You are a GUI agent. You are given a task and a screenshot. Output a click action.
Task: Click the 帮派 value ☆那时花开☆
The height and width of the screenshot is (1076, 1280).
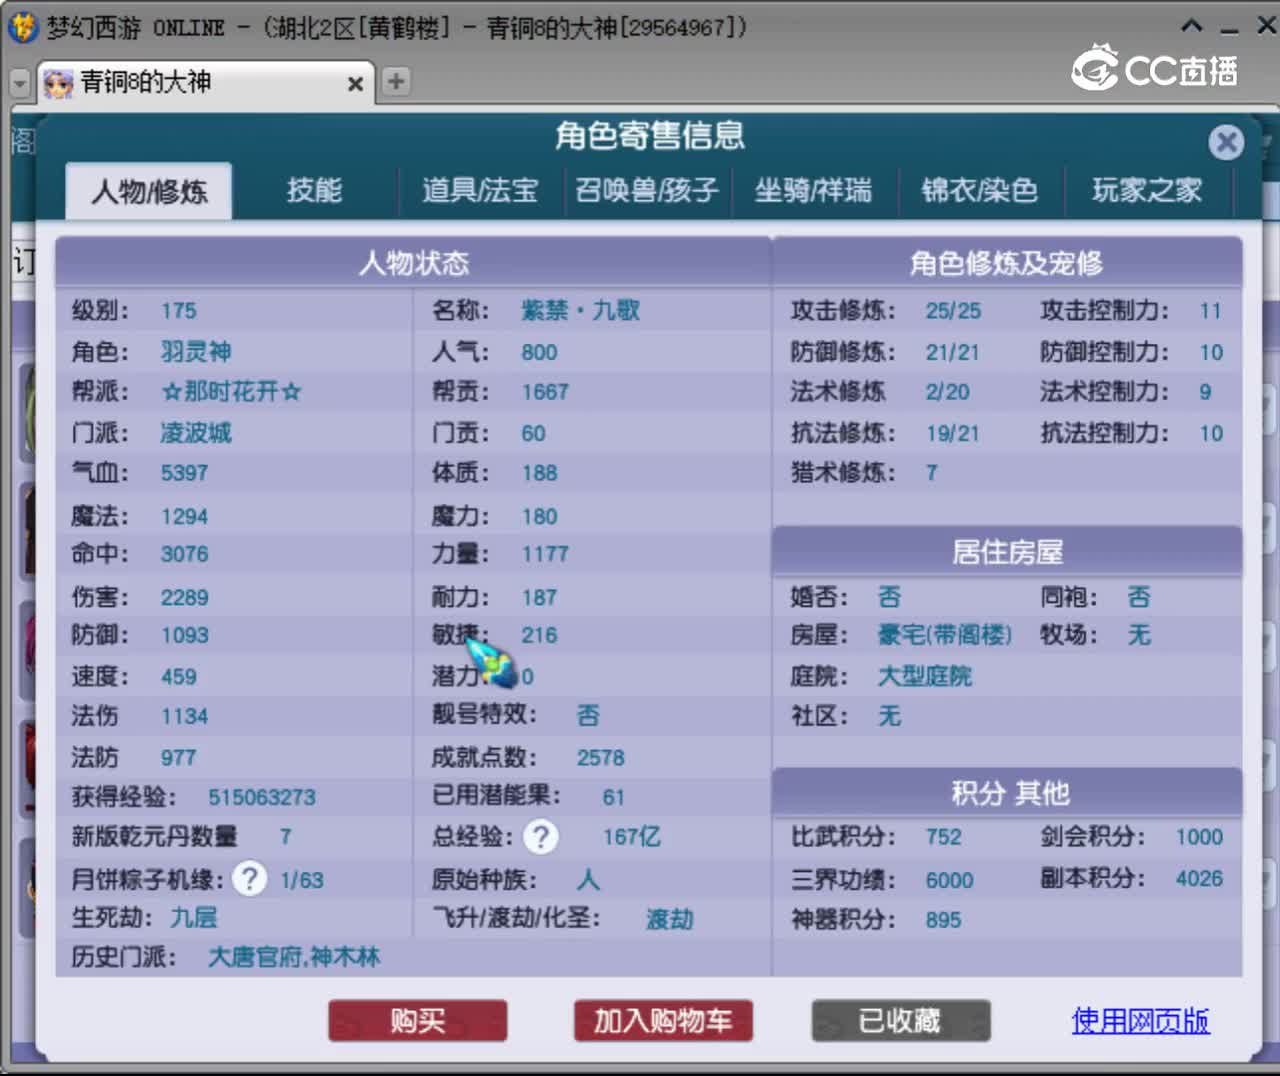(231, 392)
